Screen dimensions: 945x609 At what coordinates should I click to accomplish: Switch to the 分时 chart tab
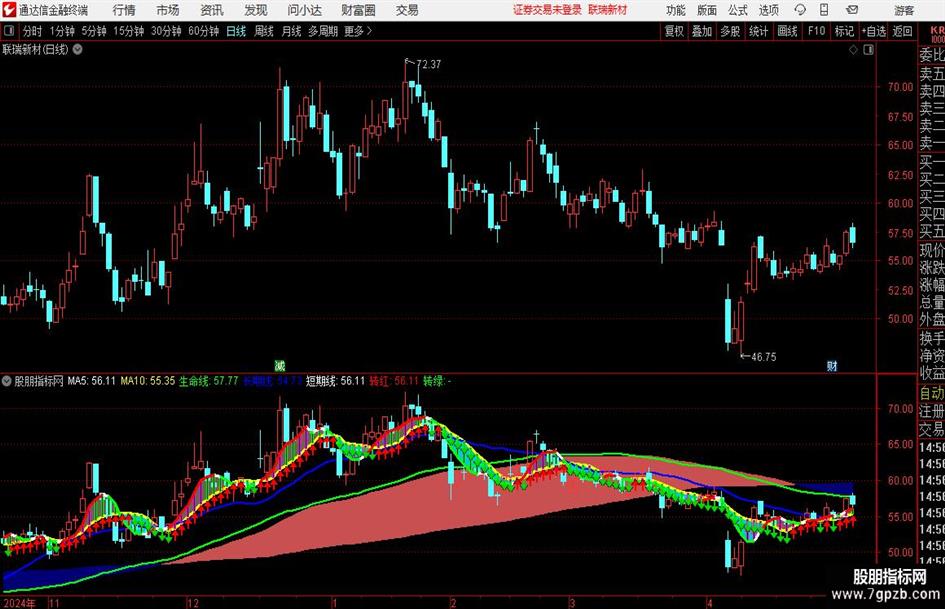click(x=33, y=31)
